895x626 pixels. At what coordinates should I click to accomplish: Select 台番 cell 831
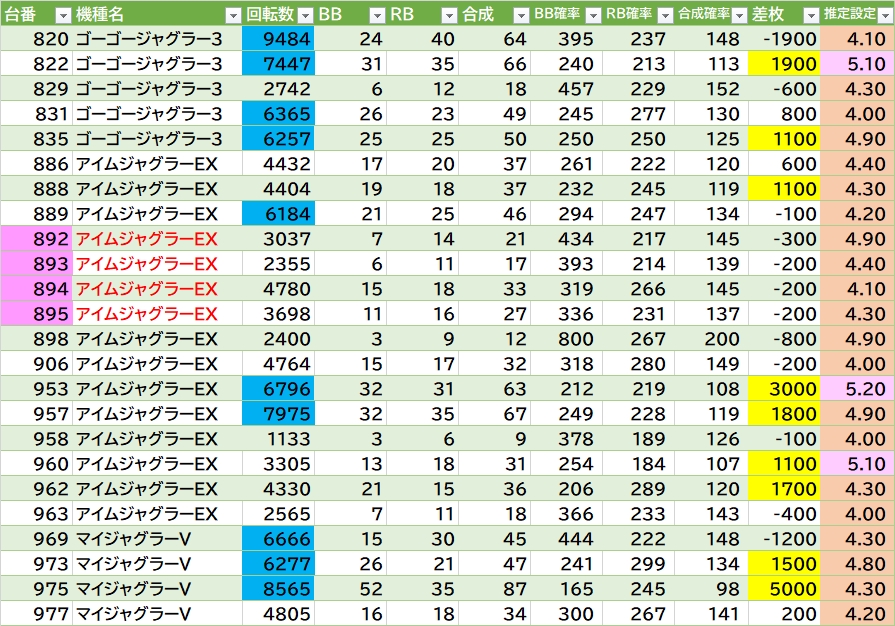[x=36, y=114]
